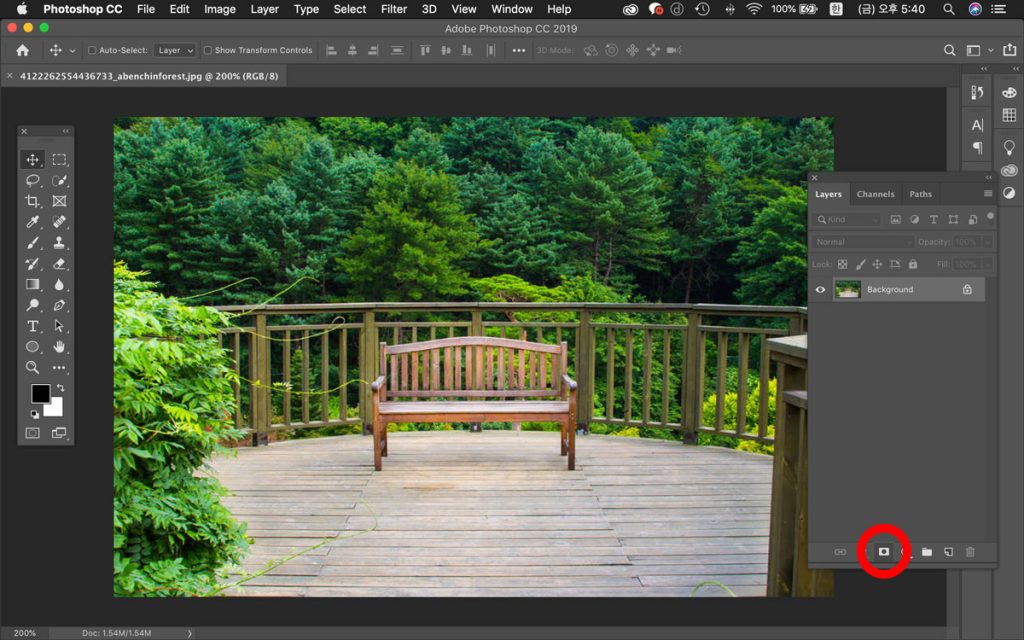
Task: Click the Add layer mask button
Action: pyautogui.click(x=884, y=552)
